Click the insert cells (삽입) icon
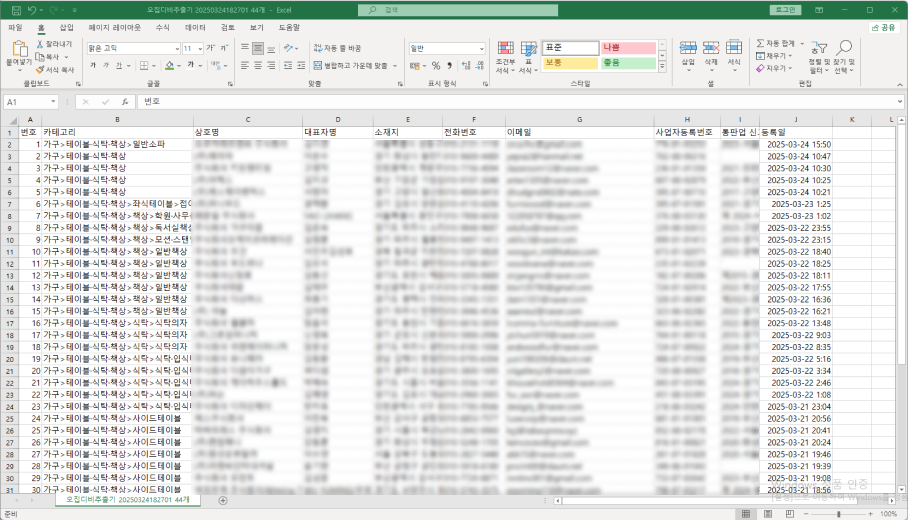 pyautogui.click(x=688, y=52)
